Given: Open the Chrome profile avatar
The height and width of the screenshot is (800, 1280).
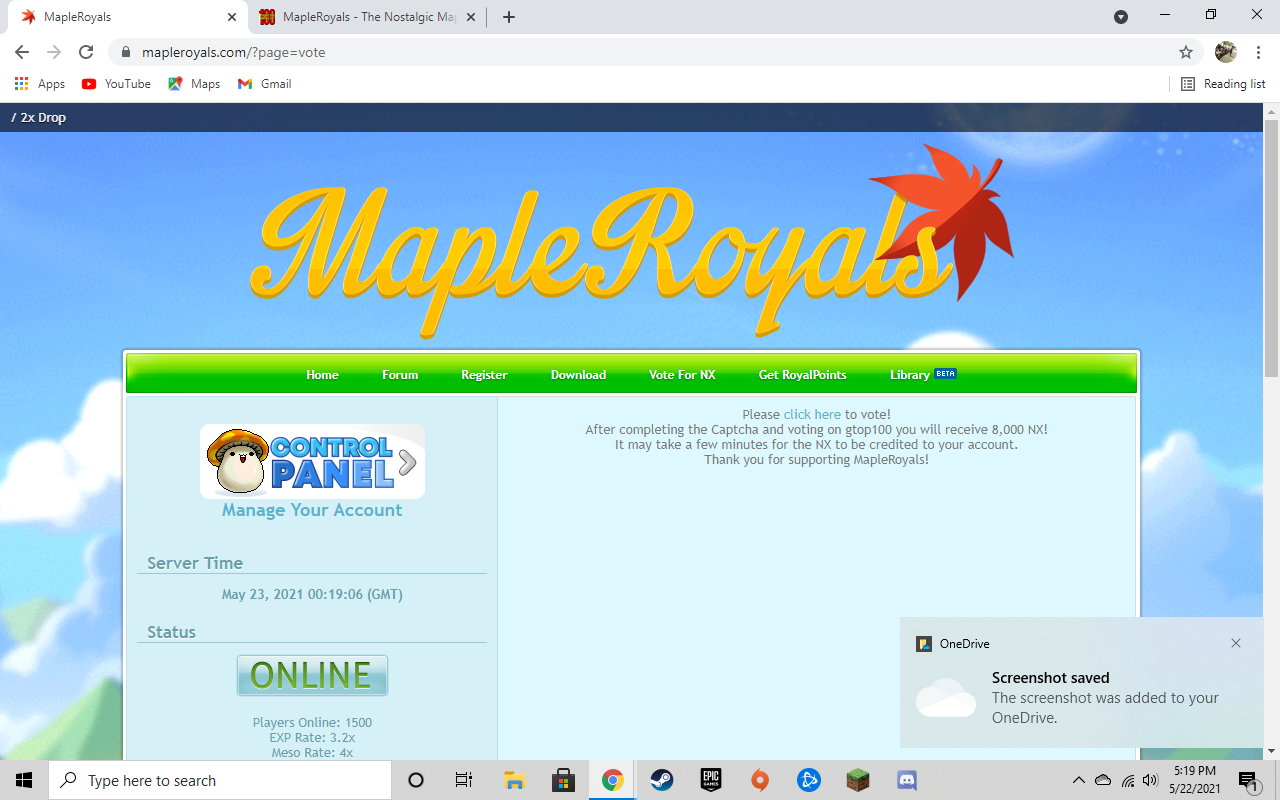Looking at the screenshot, I should tap(1226, 52).
